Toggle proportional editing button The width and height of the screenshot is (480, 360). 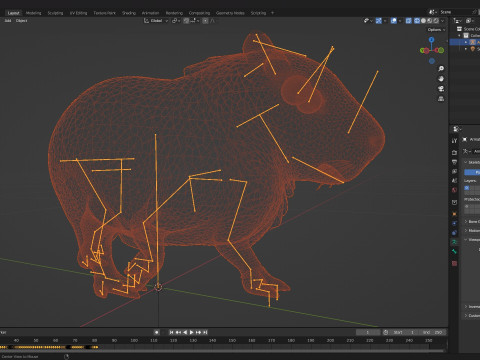click(205, 21)
